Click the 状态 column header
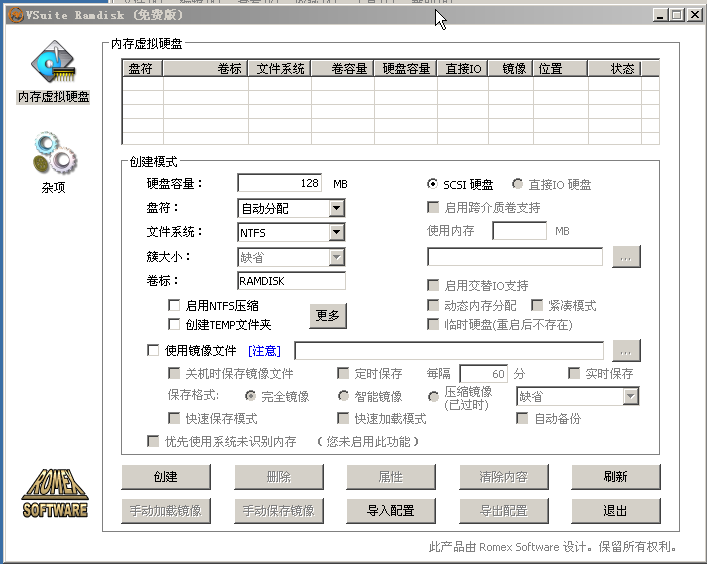Screen dimensions: 707x564 pyautogui.click(x=615, y=69)
